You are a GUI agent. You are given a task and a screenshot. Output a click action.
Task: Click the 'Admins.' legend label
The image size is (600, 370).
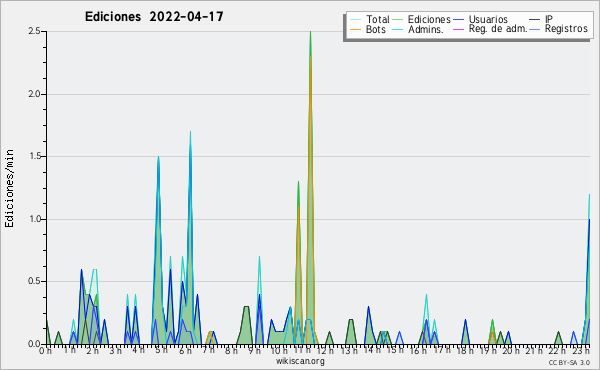coord(426,29)
